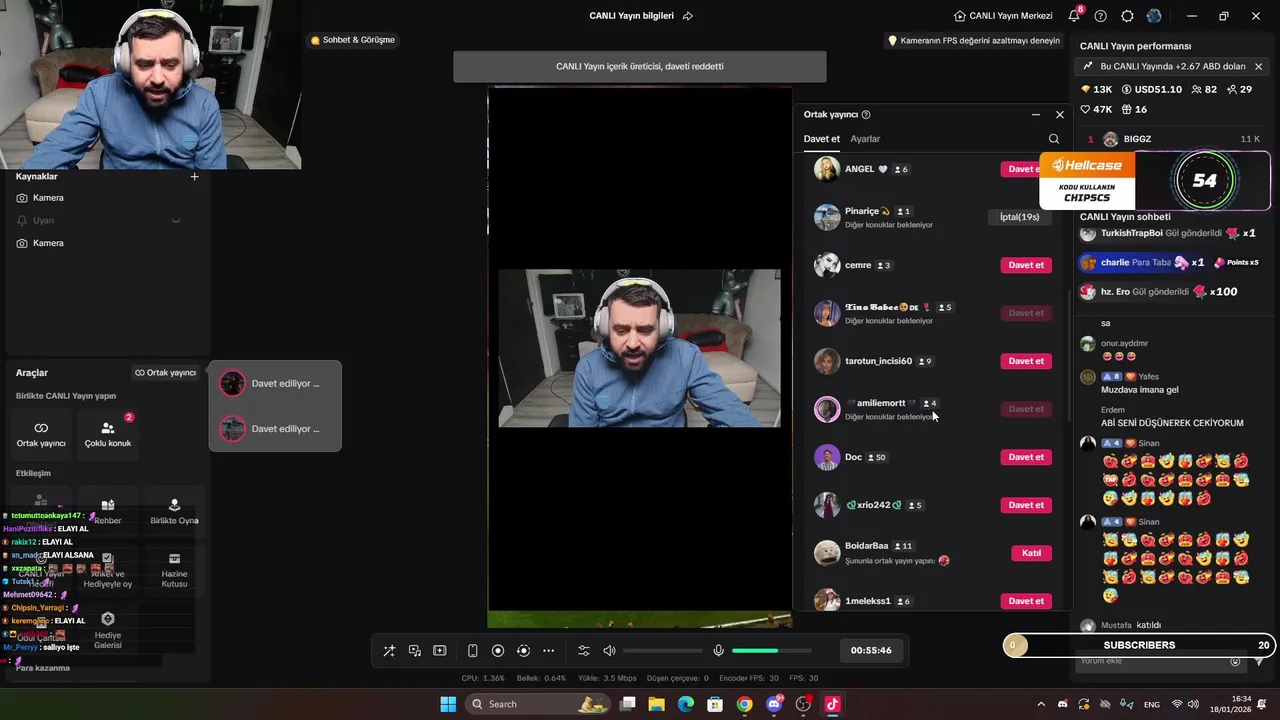Screen dimensions: 1280x720
Task: Dismiss the +2.67 ABD doları earnings banner
Action: (x=1258, y=67)
